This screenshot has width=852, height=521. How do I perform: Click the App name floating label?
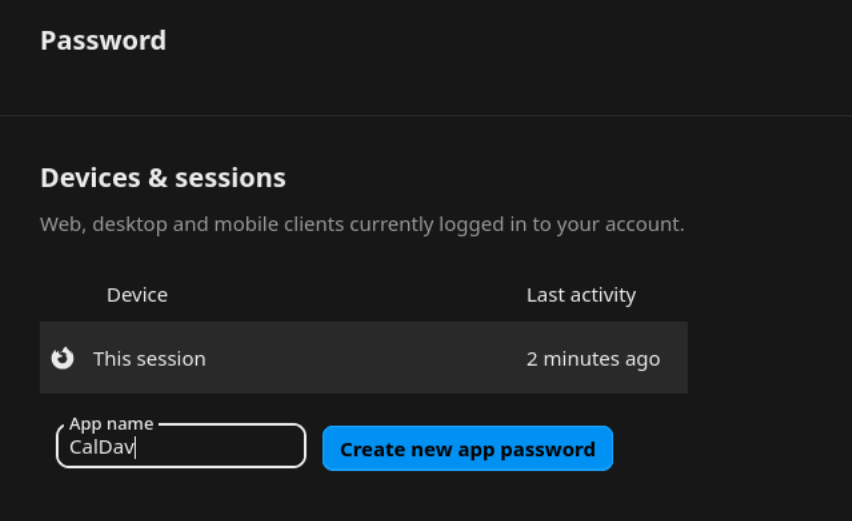point(111,424)
